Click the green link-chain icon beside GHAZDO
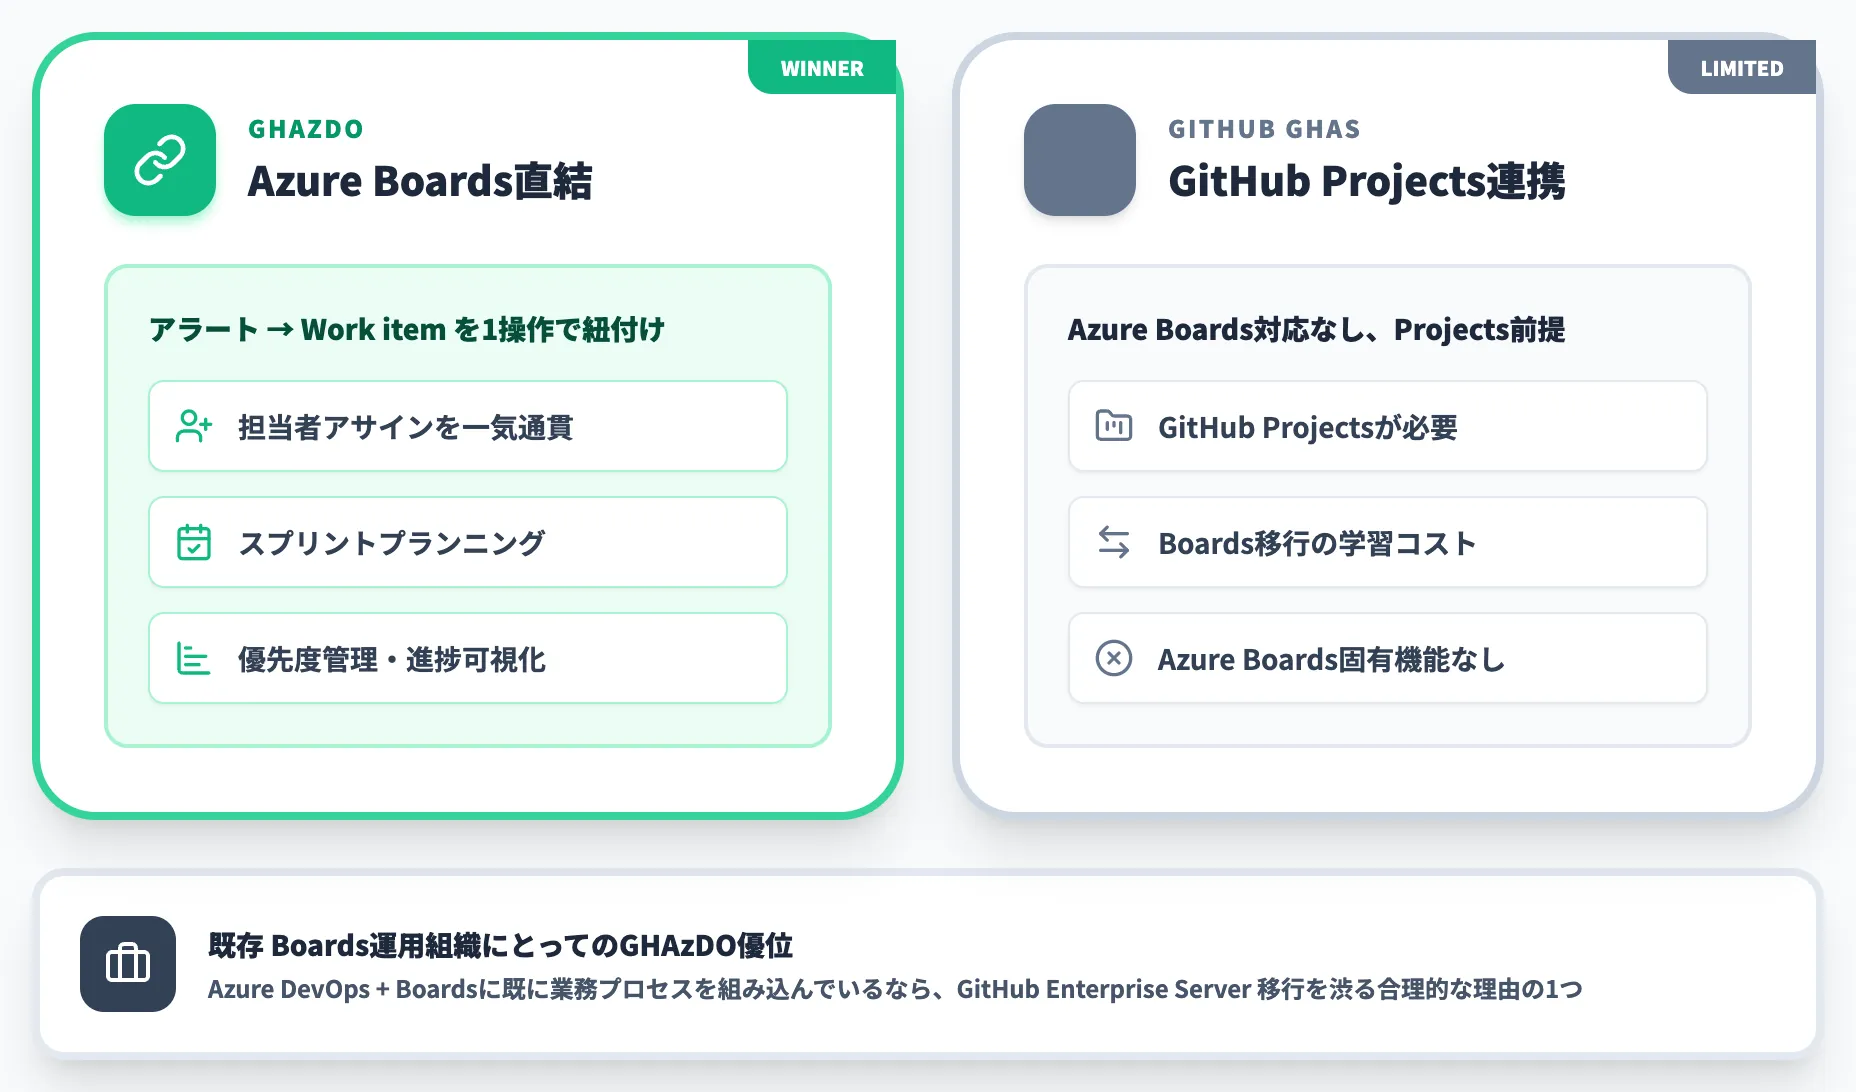Image resolution: width=1856 pixels, height=1092 pixels. click(160, 160)
